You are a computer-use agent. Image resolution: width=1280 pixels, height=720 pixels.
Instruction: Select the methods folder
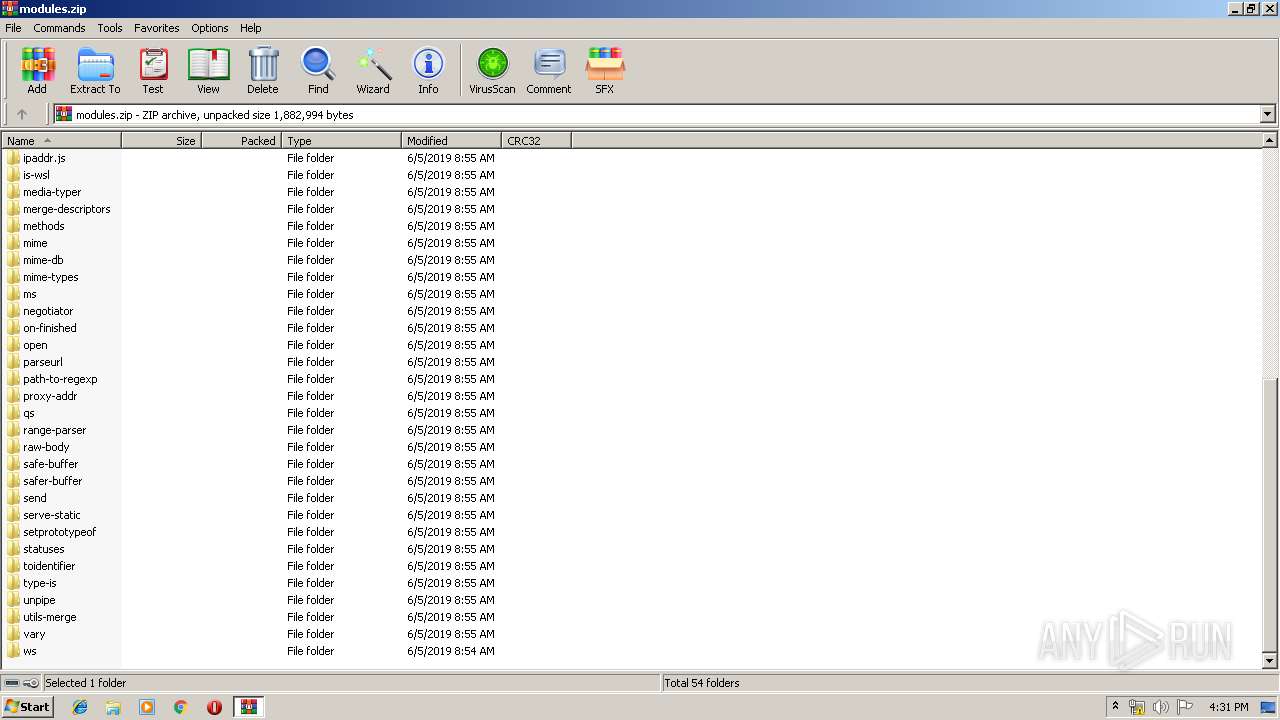pos(44,226)
